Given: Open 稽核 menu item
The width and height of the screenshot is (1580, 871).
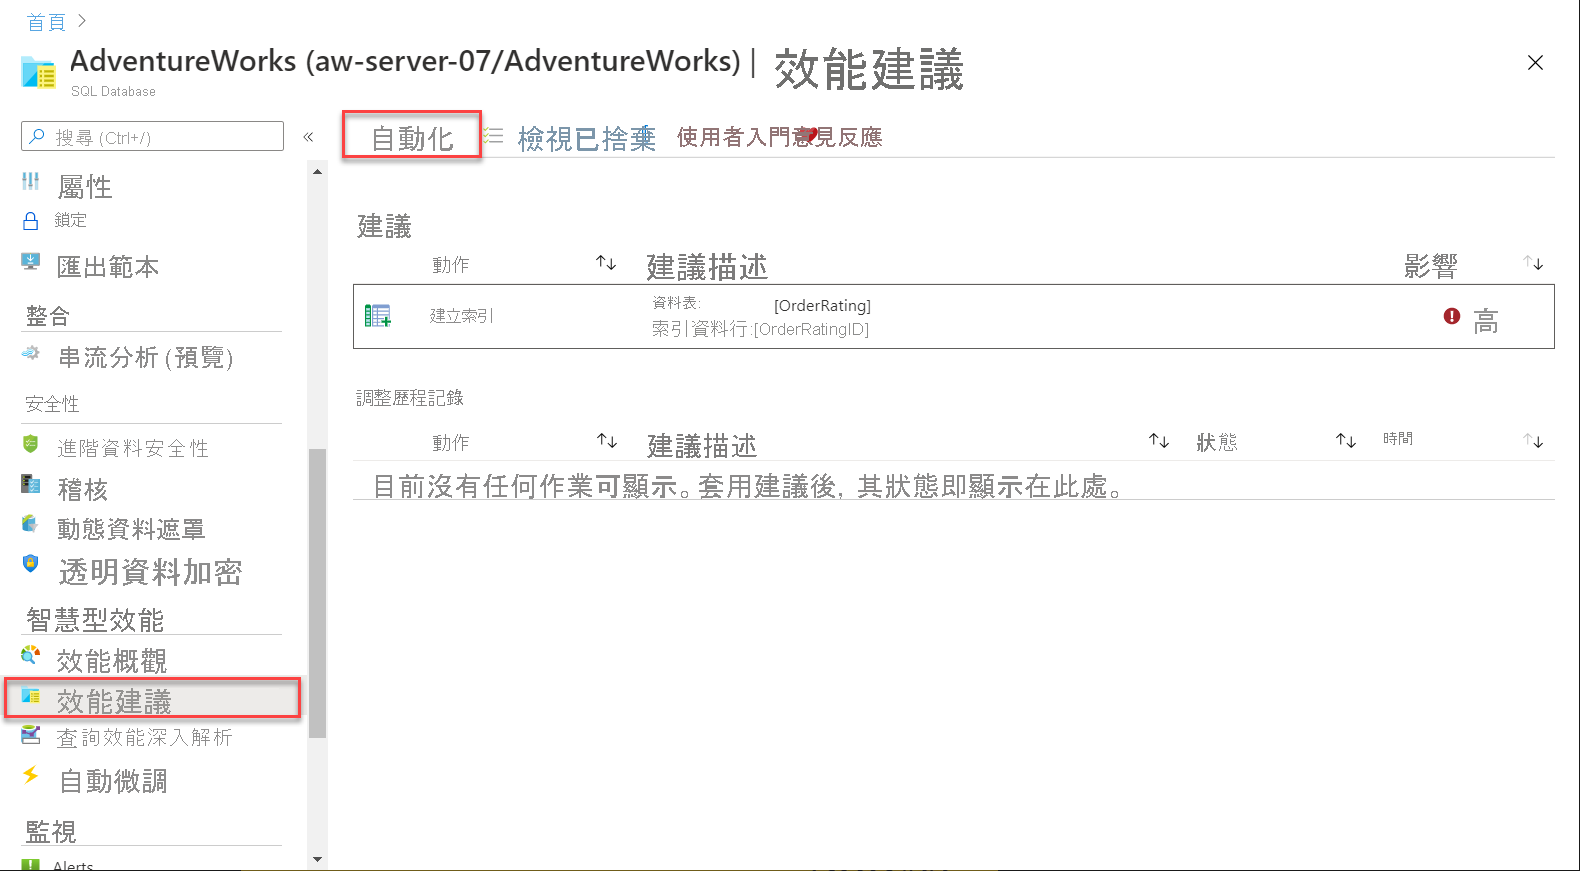Looking at the screenshot, I should (x=82, y=489).
